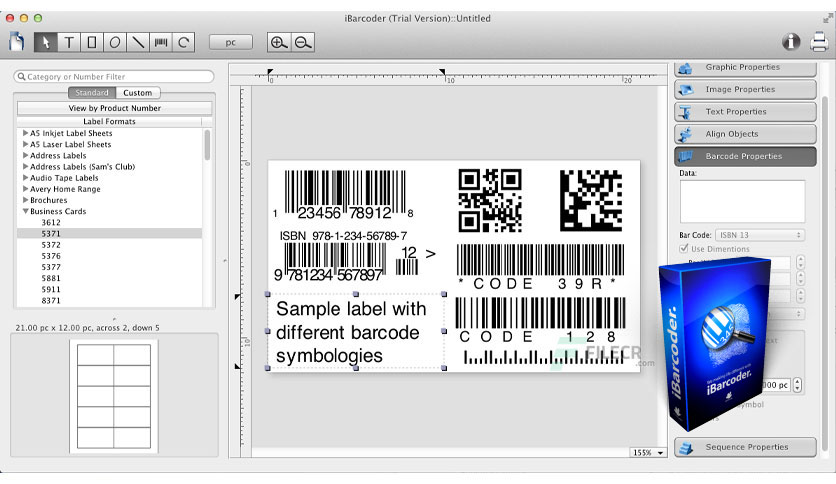Image resolution: width=836 pixels, height=484 pixels.
Task: Select product number 5881
Action: pos(109,278)
